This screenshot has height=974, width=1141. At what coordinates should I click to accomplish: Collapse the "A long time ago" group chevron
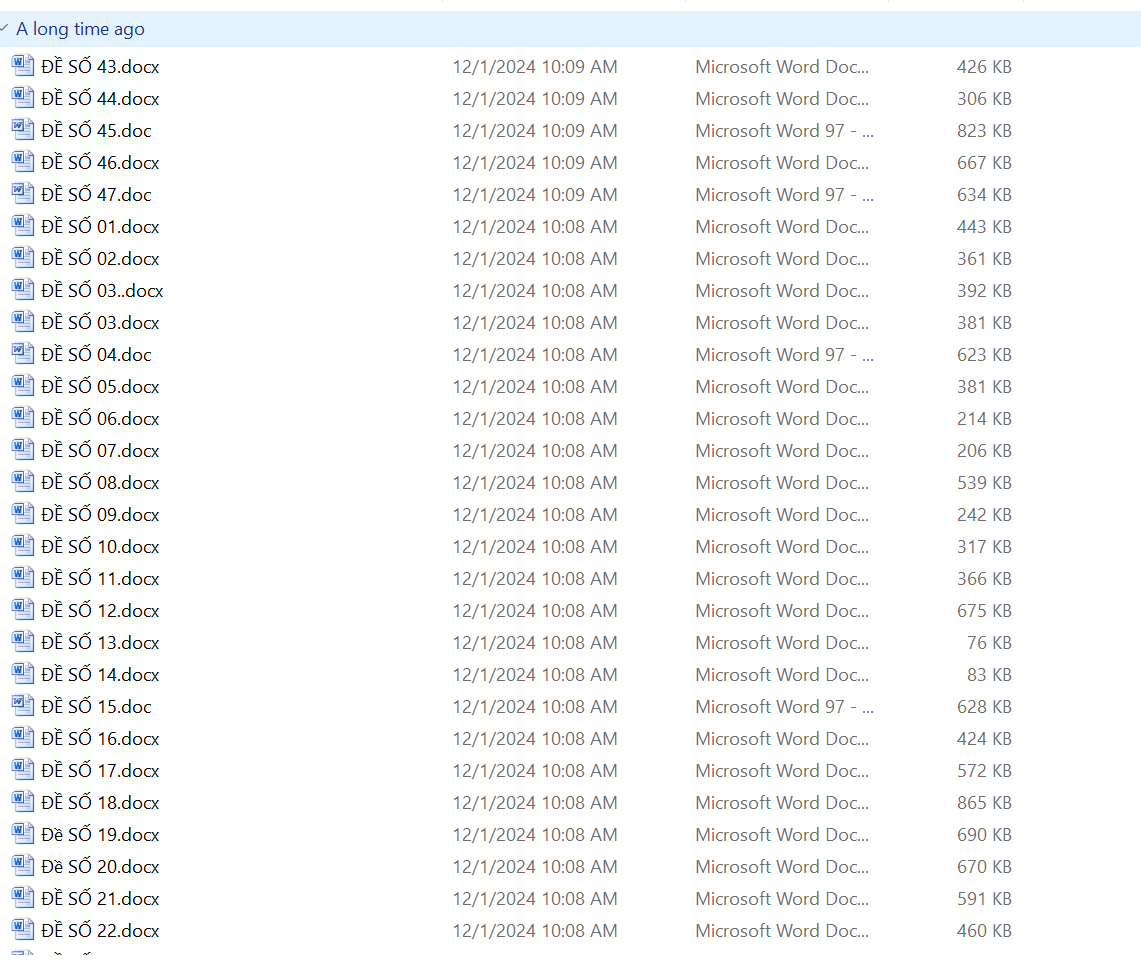point(5,29)
